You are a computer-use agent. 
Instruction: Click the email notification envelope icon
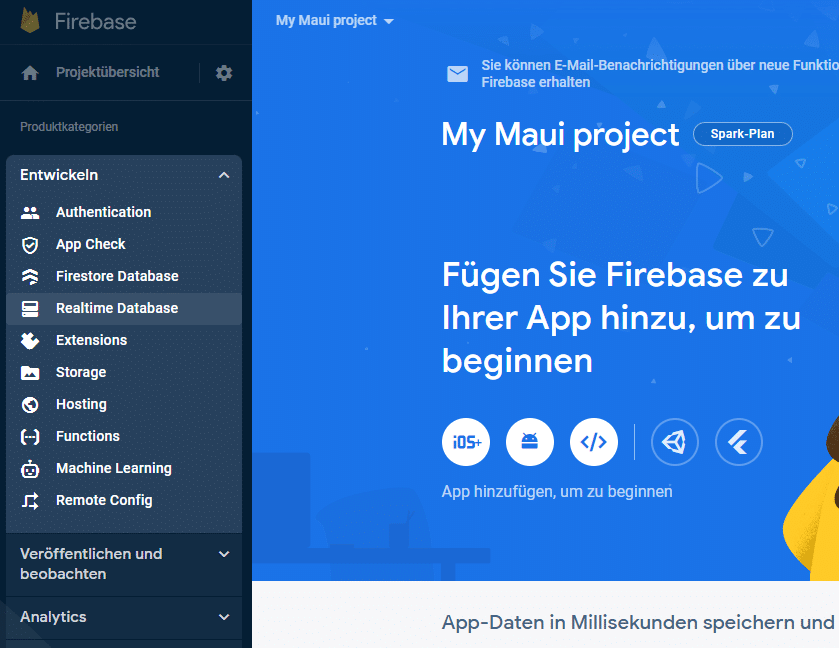(x=457, y=74)
